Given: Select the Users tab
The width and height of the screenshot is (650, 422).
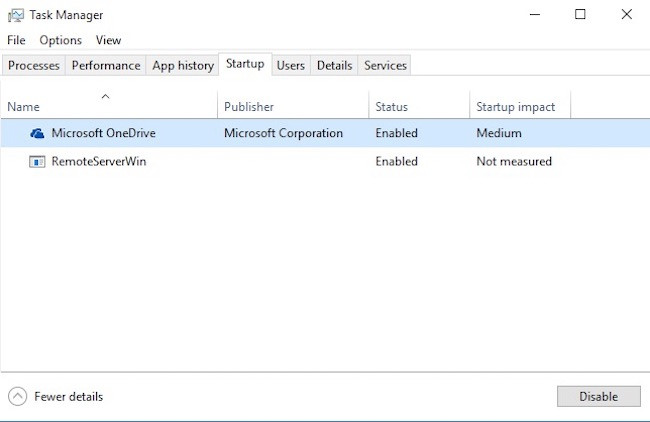Looking at the screenshot, I should [x=290, y=65].
